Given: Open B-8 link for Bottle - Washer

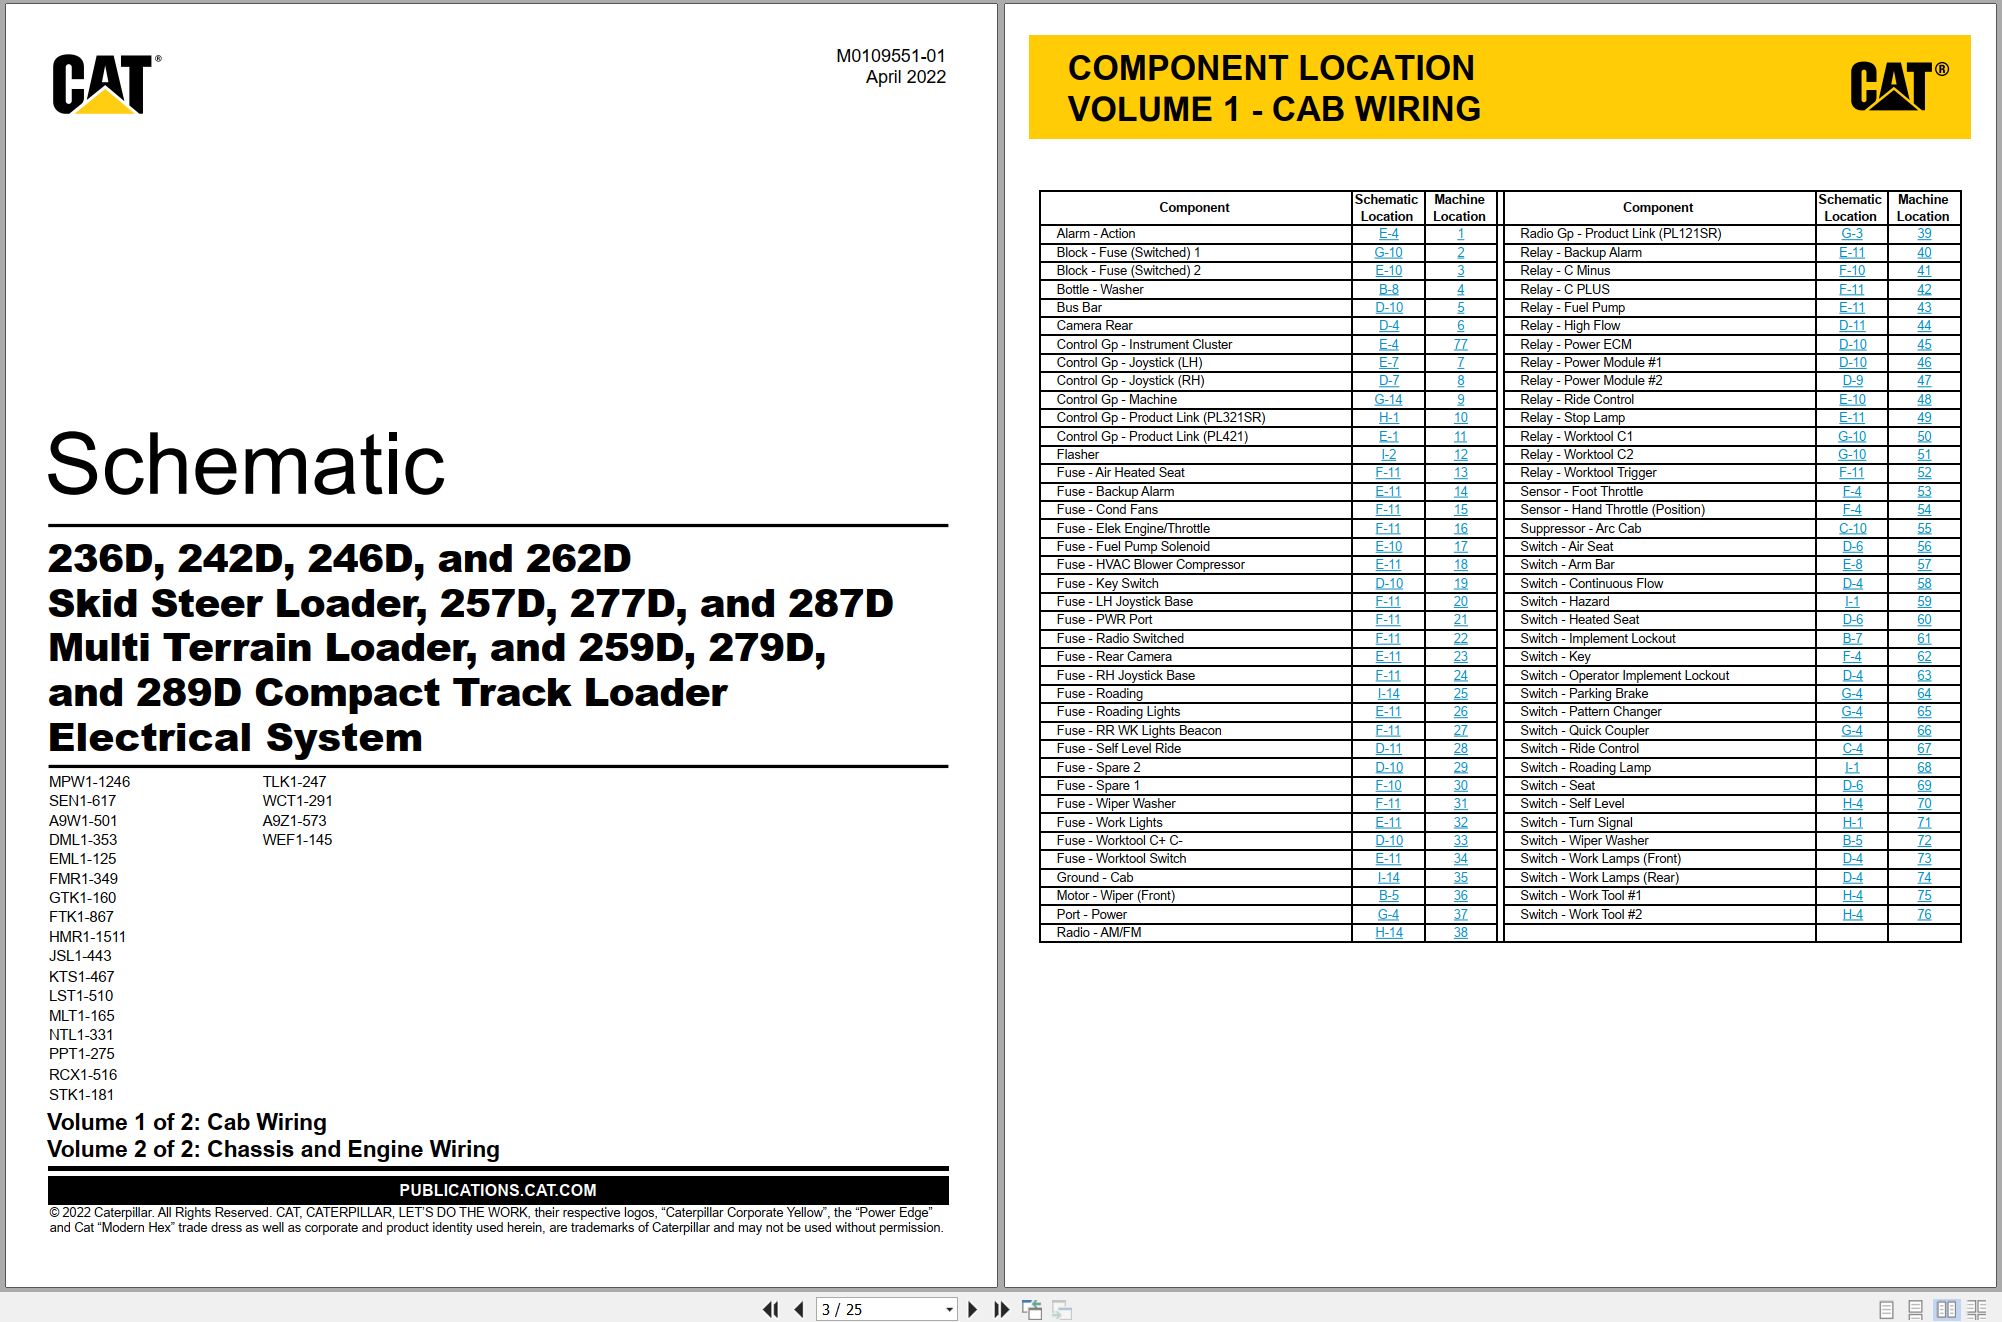Looking at the screenshot, I should tap(1388, 289).
